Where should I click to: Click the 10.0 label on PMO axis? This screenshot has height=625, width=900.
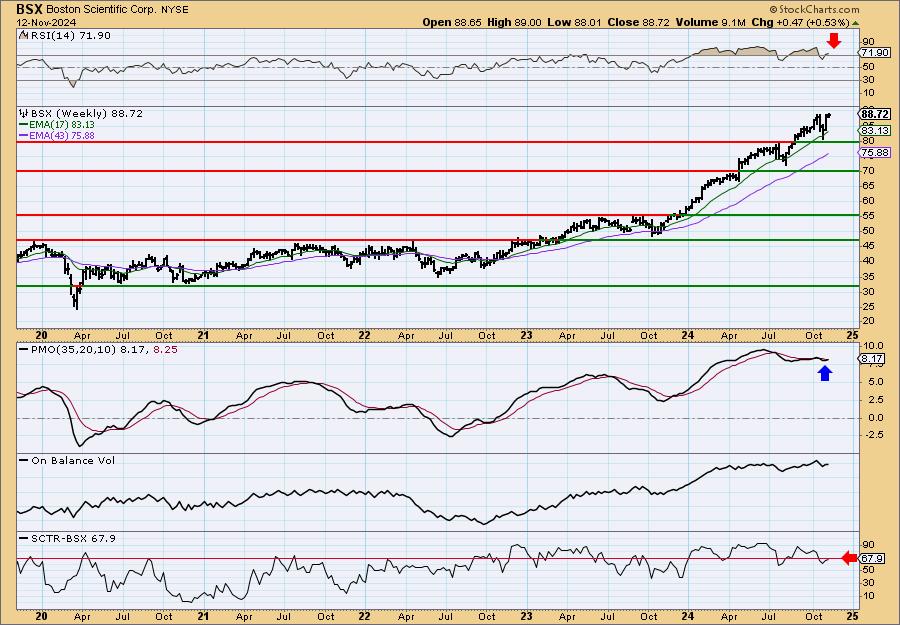coord(875,347)
